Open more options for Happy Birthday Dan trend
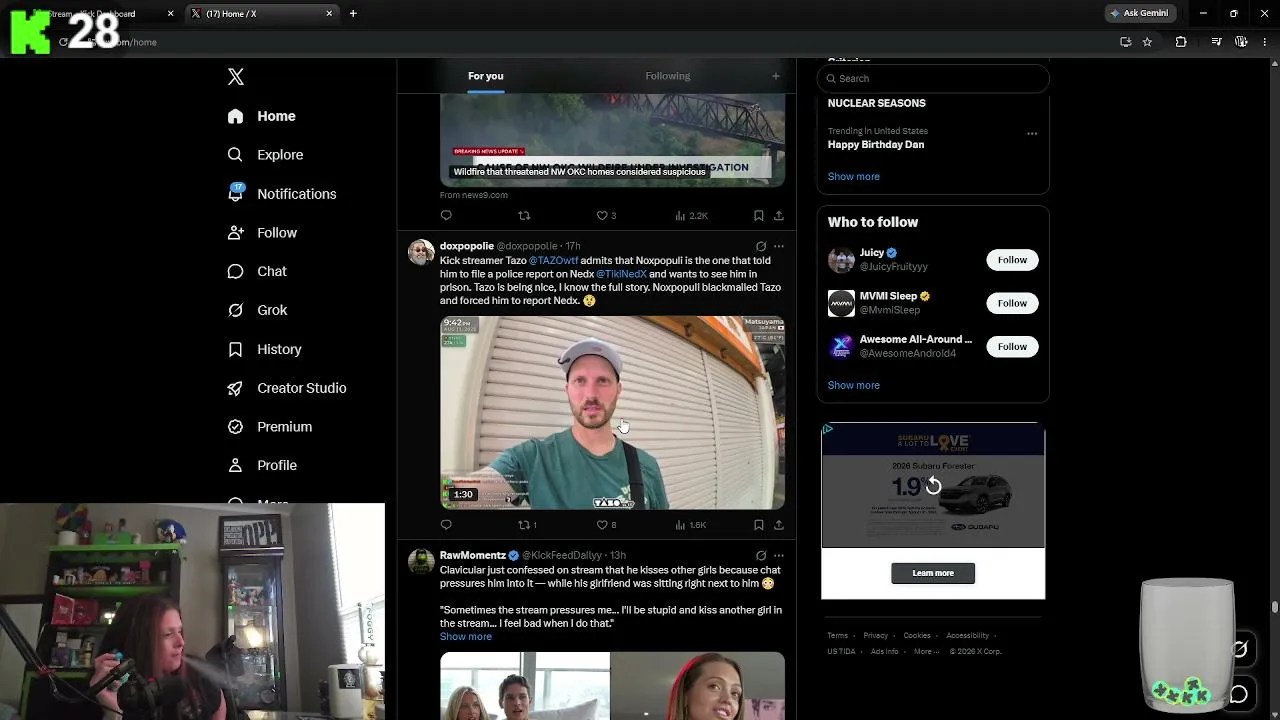The image size is (1280, 720). pos(1032,133)
